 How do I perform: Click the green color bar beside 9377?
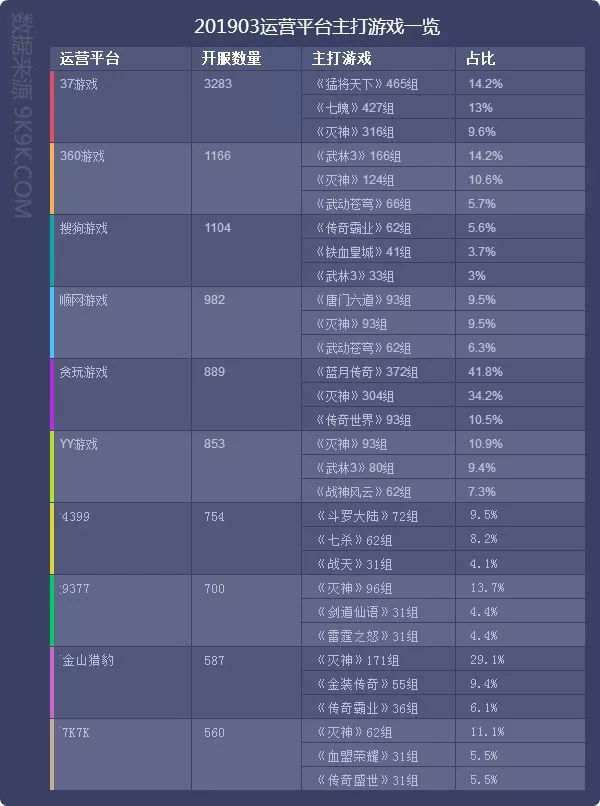52,611
